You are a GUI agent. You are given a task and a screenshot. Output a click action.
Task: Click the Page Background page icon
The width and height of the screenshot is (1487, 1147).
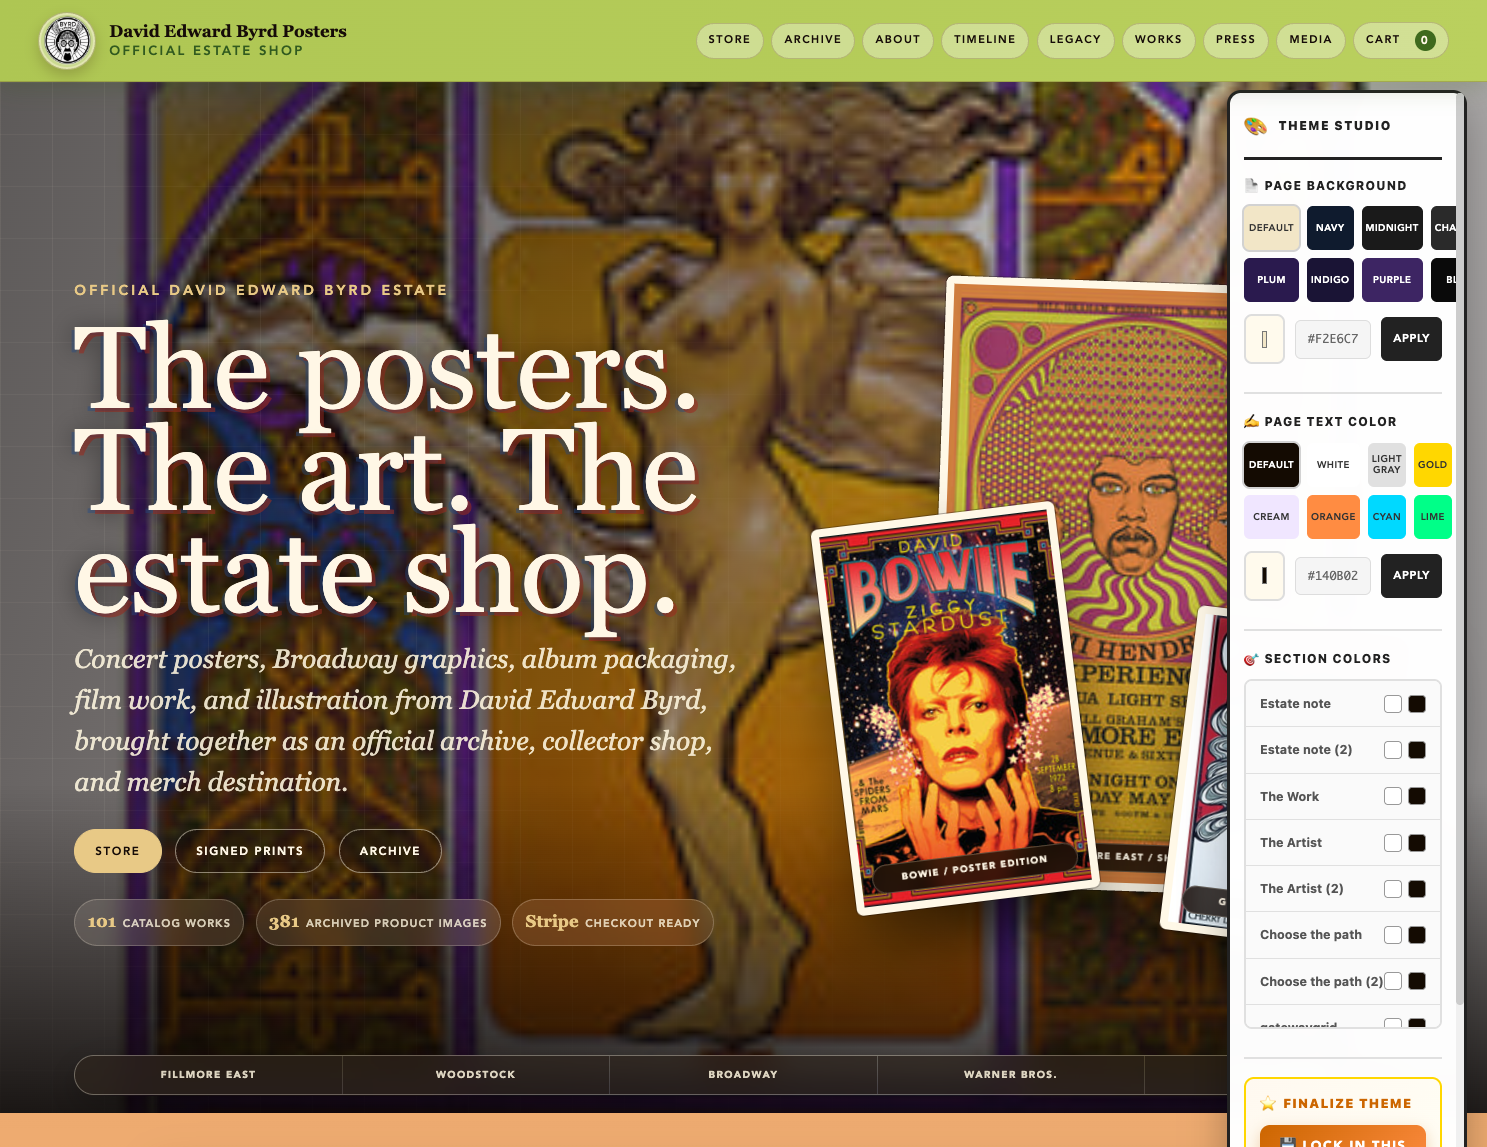(1251, 185)
